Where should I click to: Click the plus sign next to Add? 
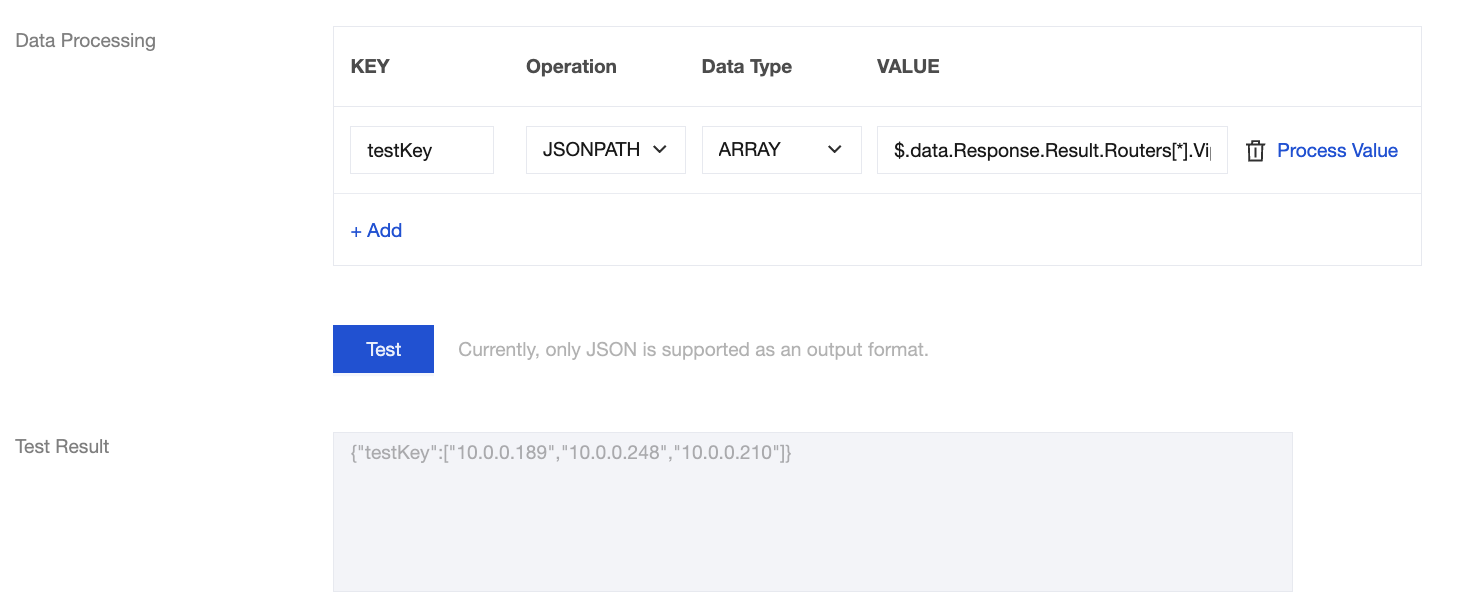coord(356,231)
